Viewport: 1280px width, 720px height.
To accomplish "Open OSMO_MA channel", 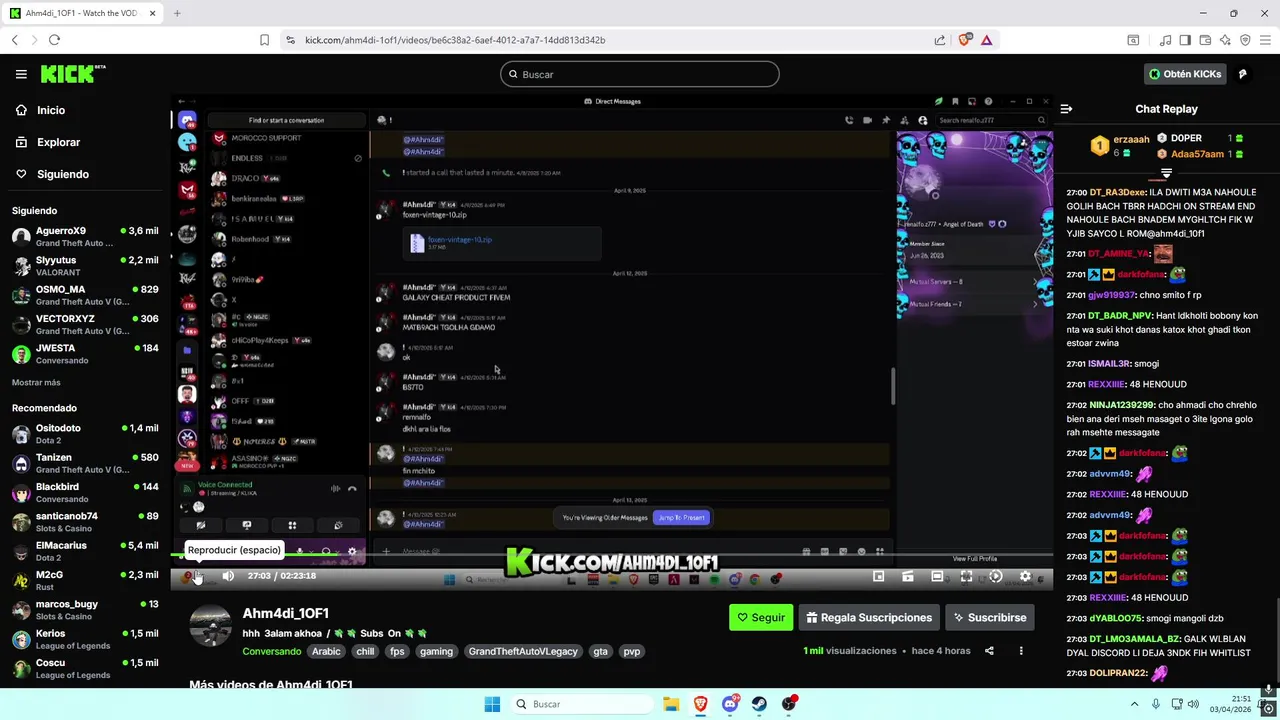I will coord(85,295).
